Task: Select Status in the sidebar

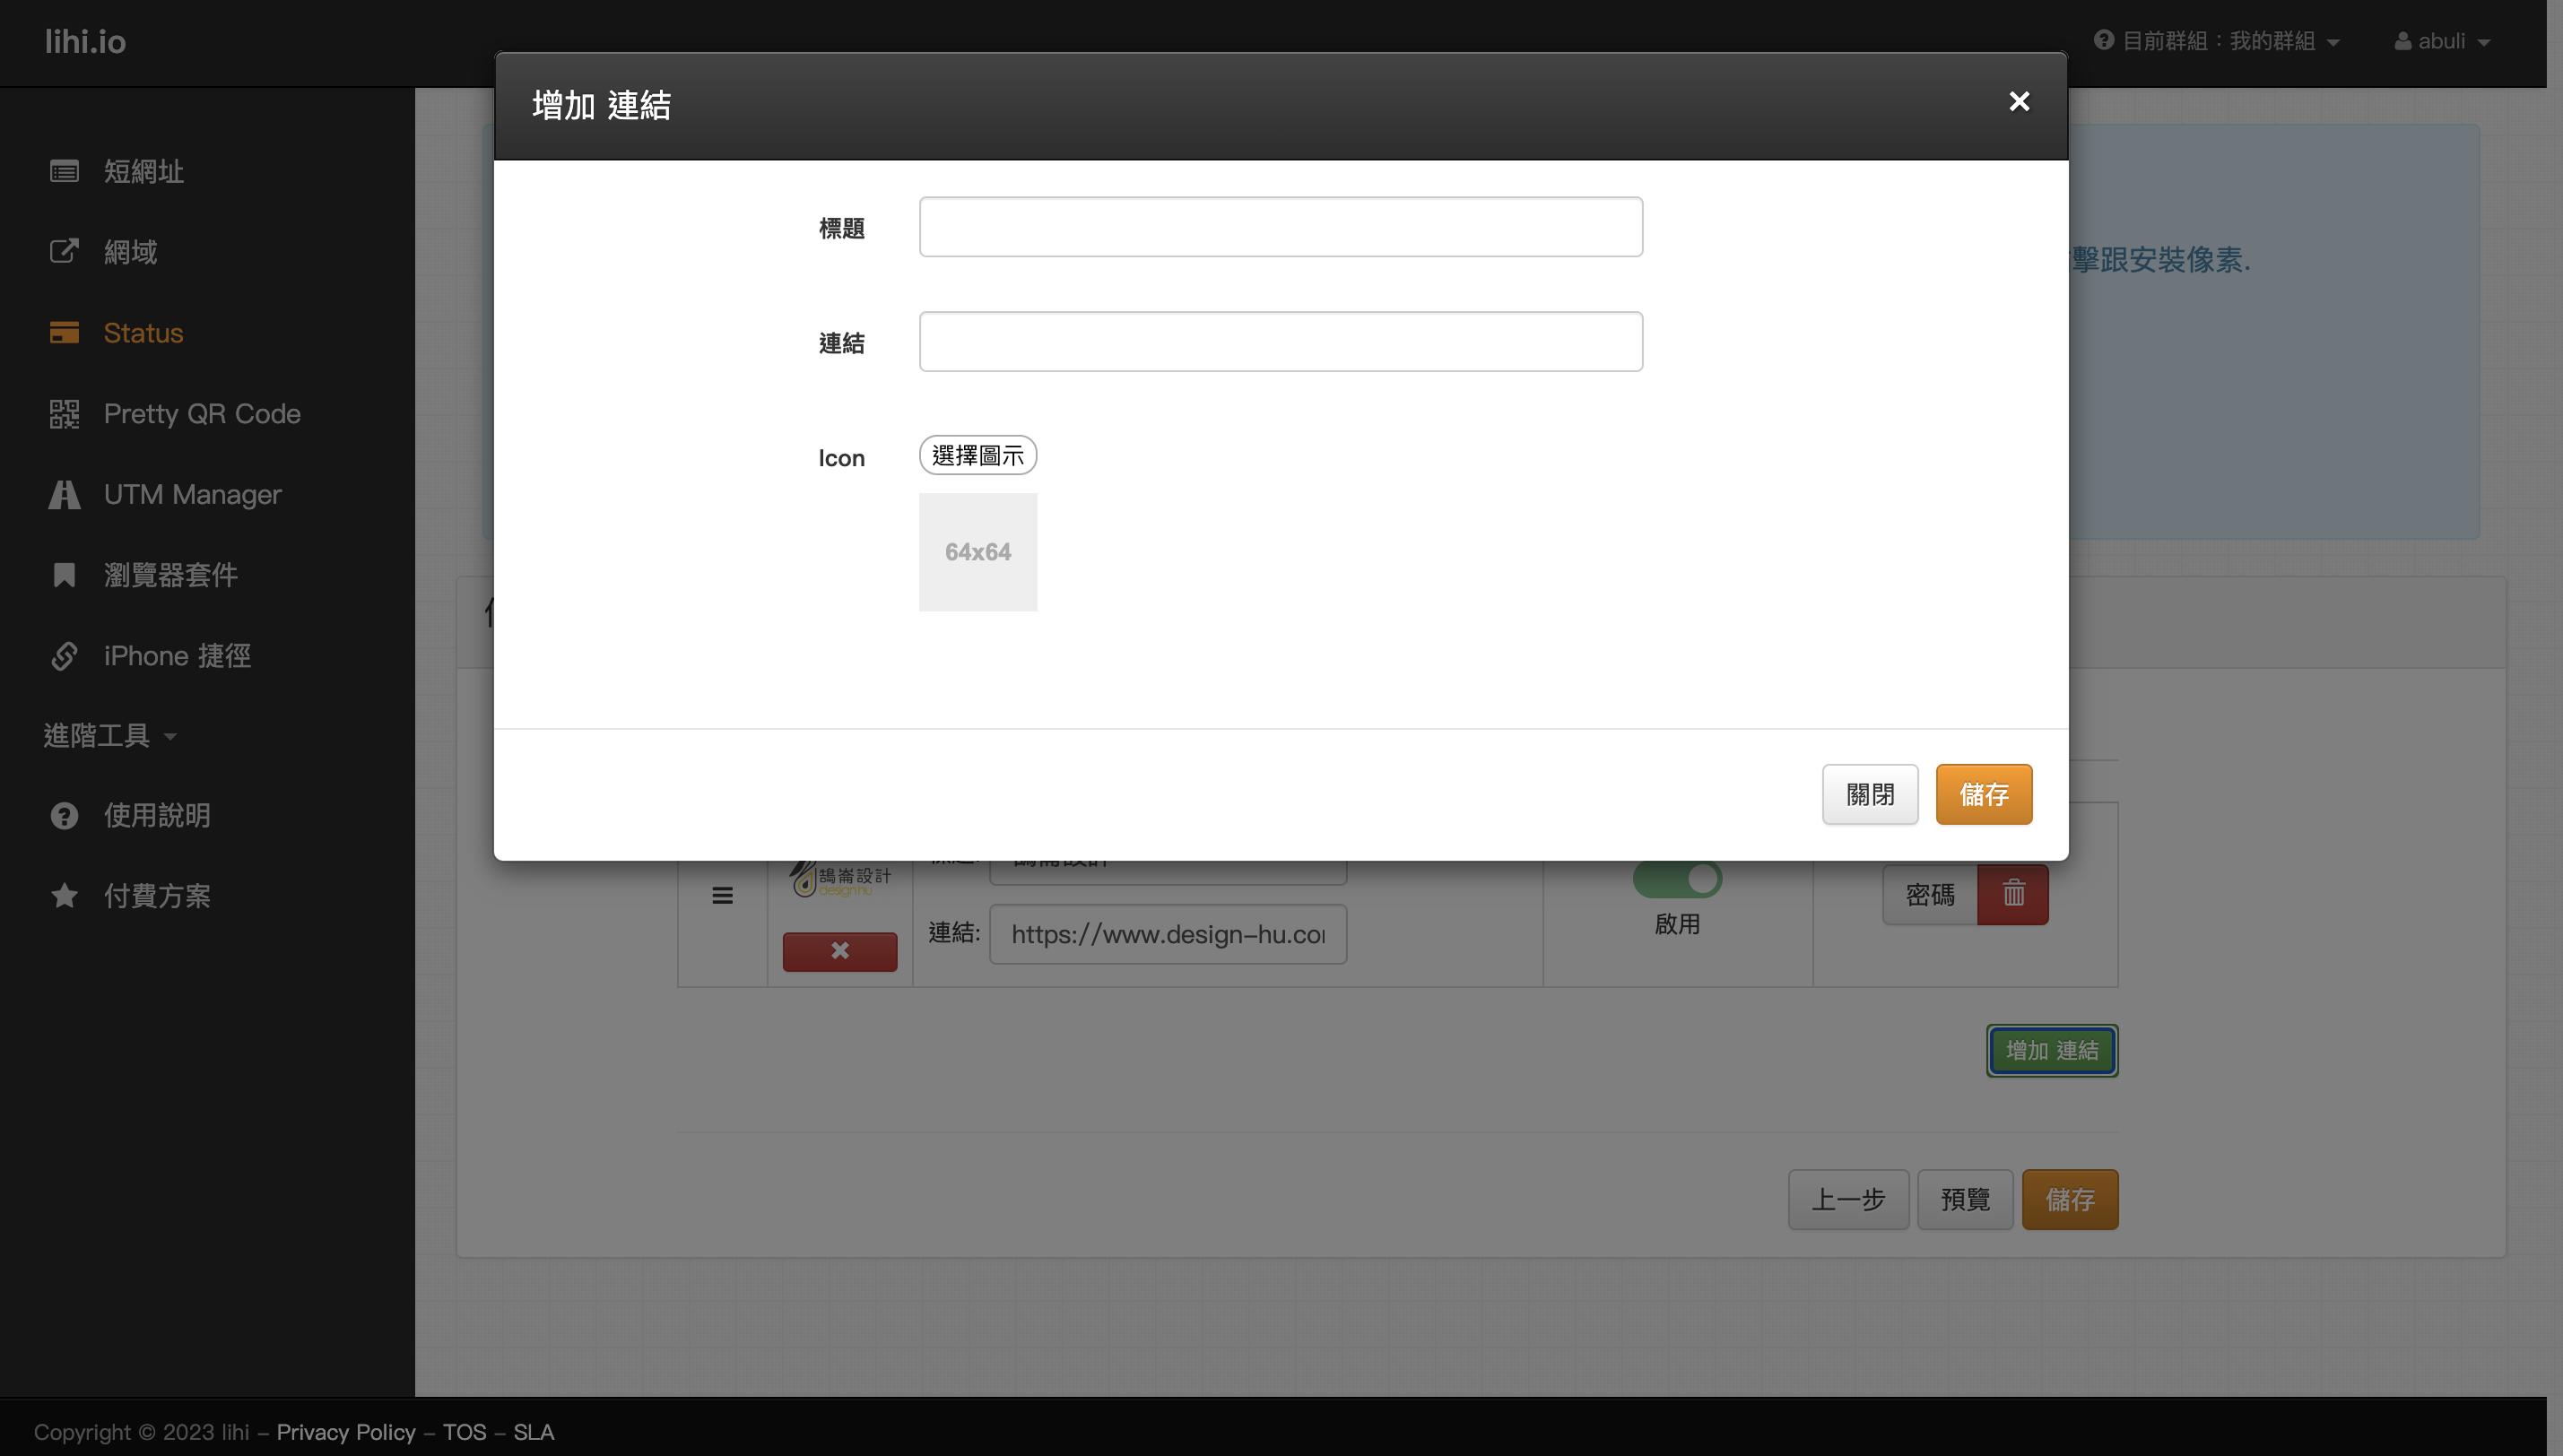Action: pos(143,333)
